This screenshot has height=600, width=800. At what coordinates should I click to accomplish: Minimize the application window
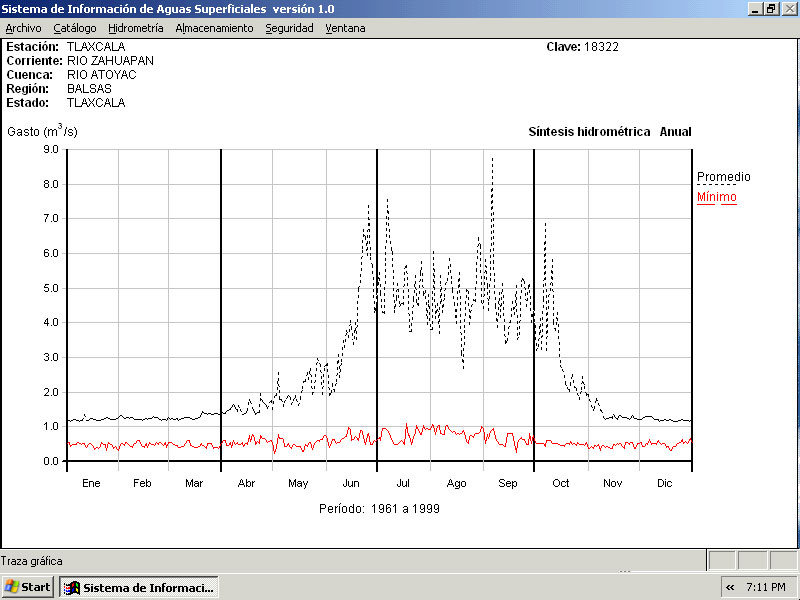pos(755,8)
